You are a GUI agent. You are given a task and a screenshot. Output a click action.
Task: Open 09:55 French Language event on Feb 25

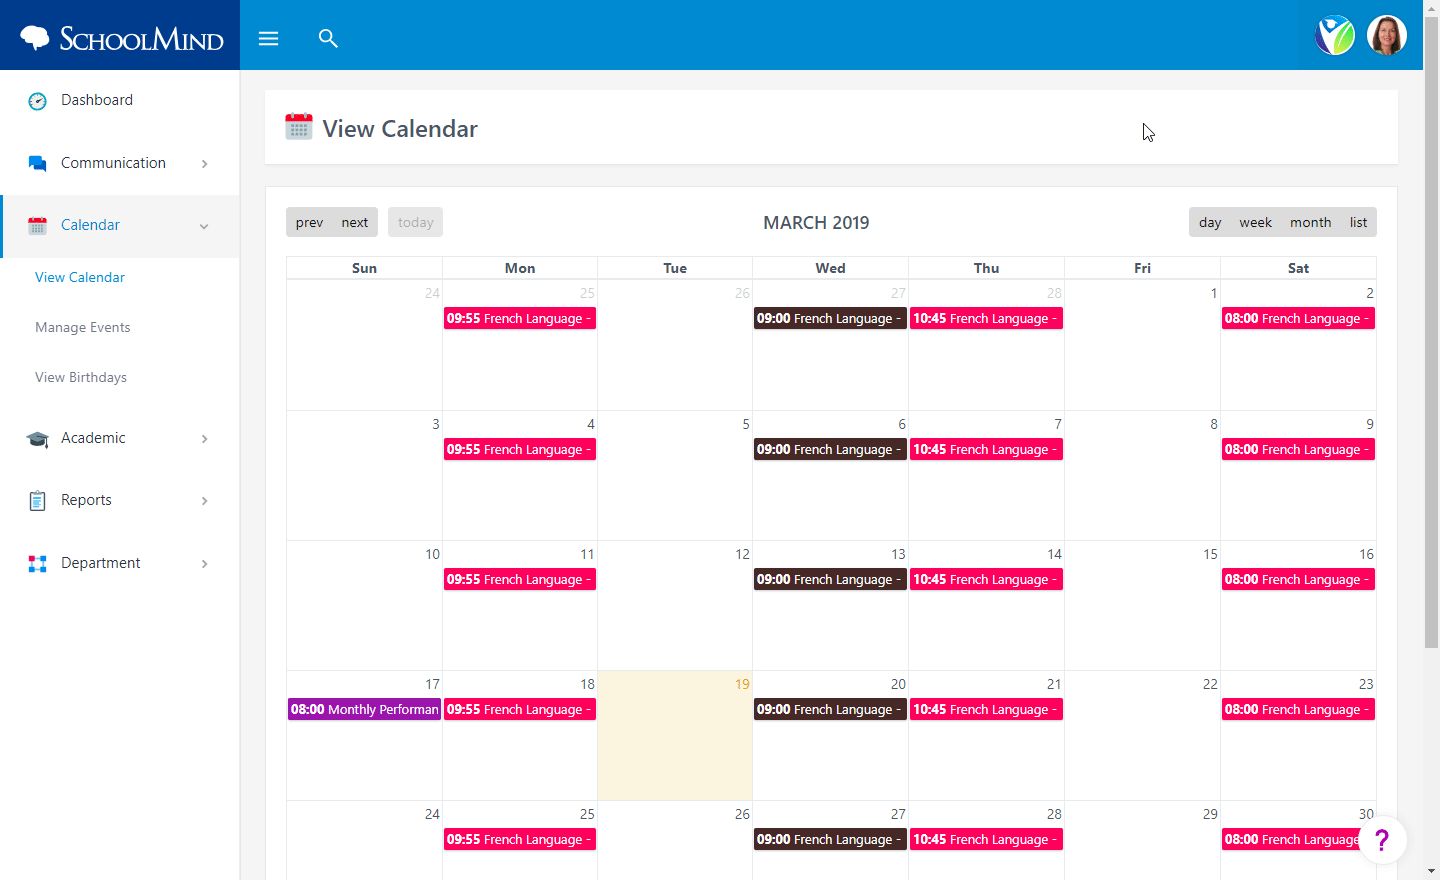[520, 318]
